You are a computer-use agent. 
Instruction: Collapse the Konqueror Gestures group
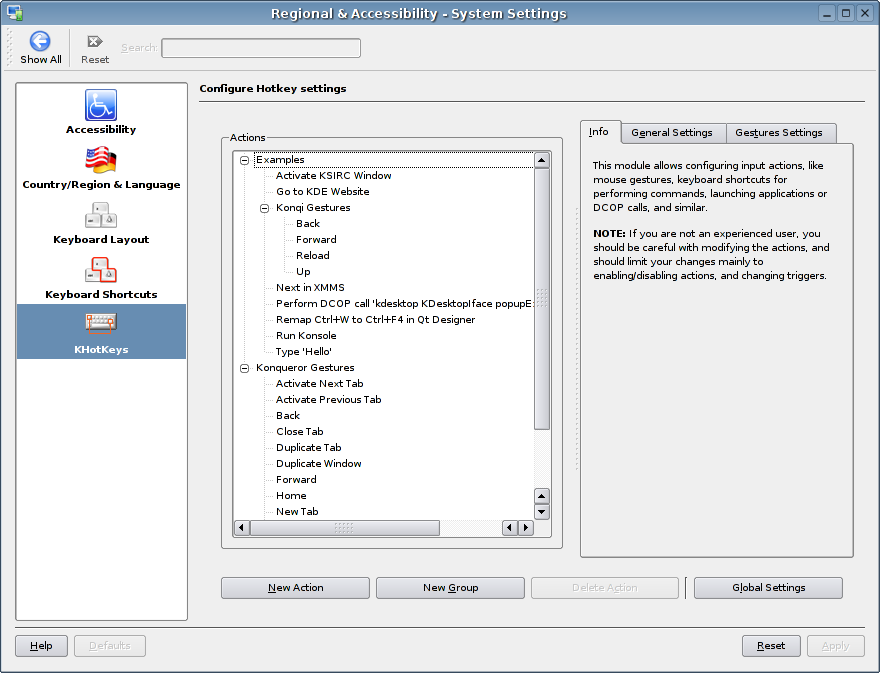click(245, 369)
